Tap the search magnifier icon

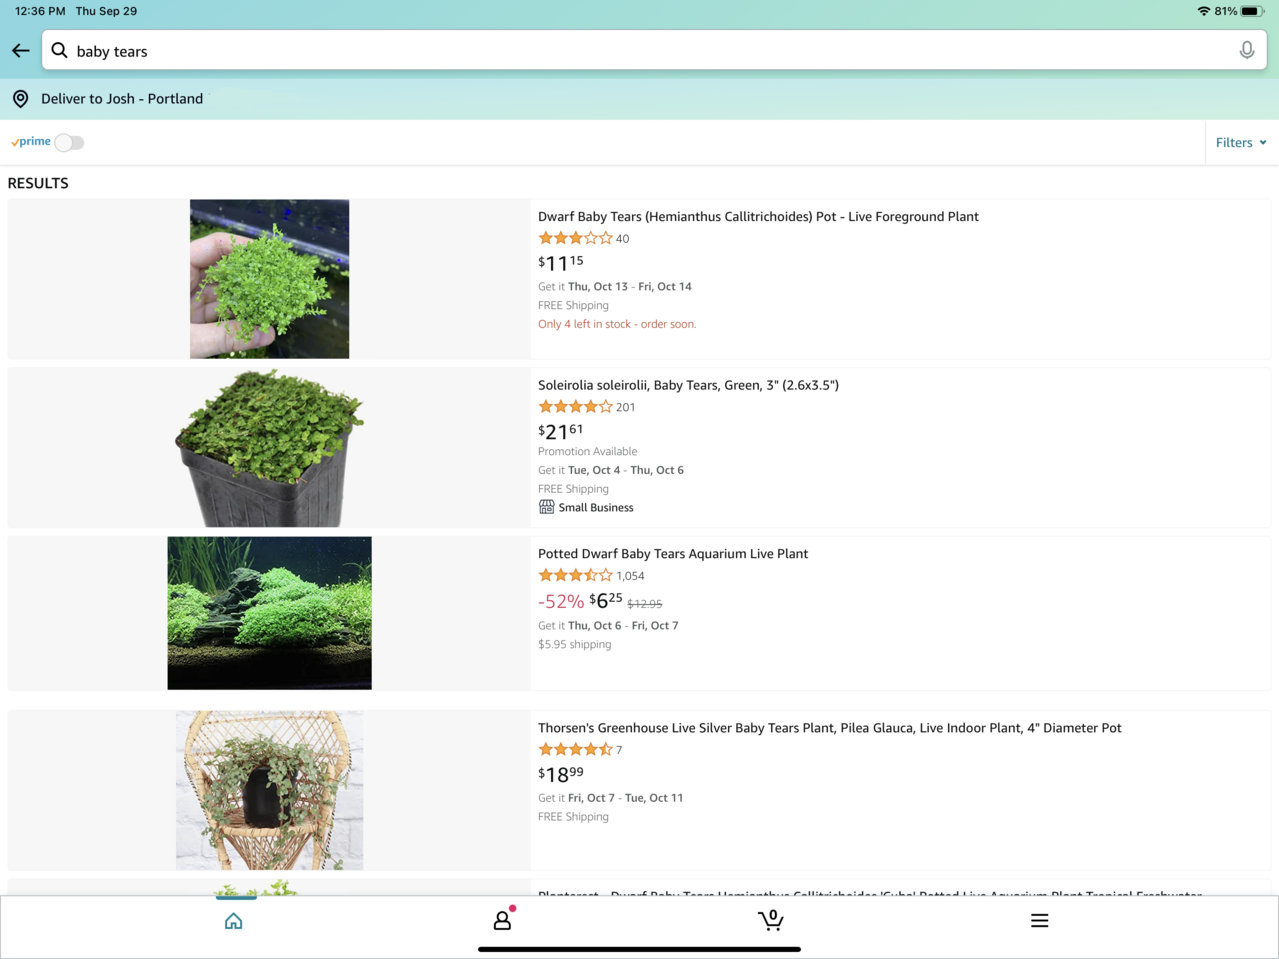pos(59,50)
